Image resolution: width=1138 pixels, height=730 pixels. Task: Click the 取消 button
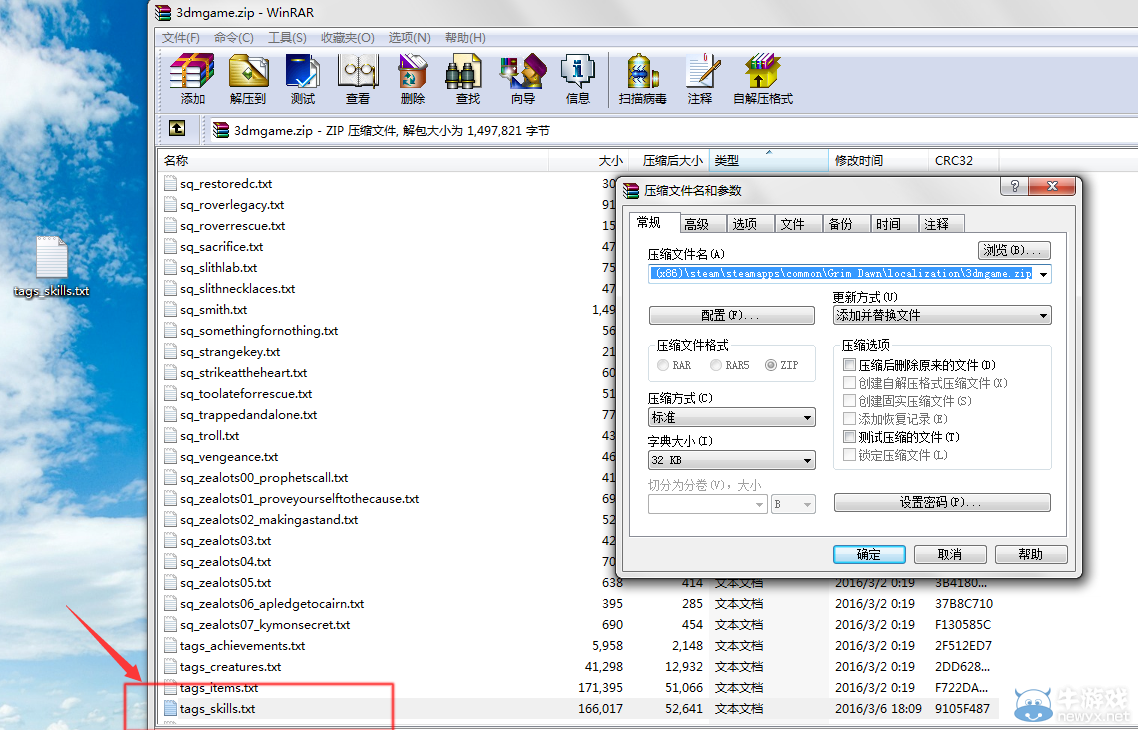point(950,554)
